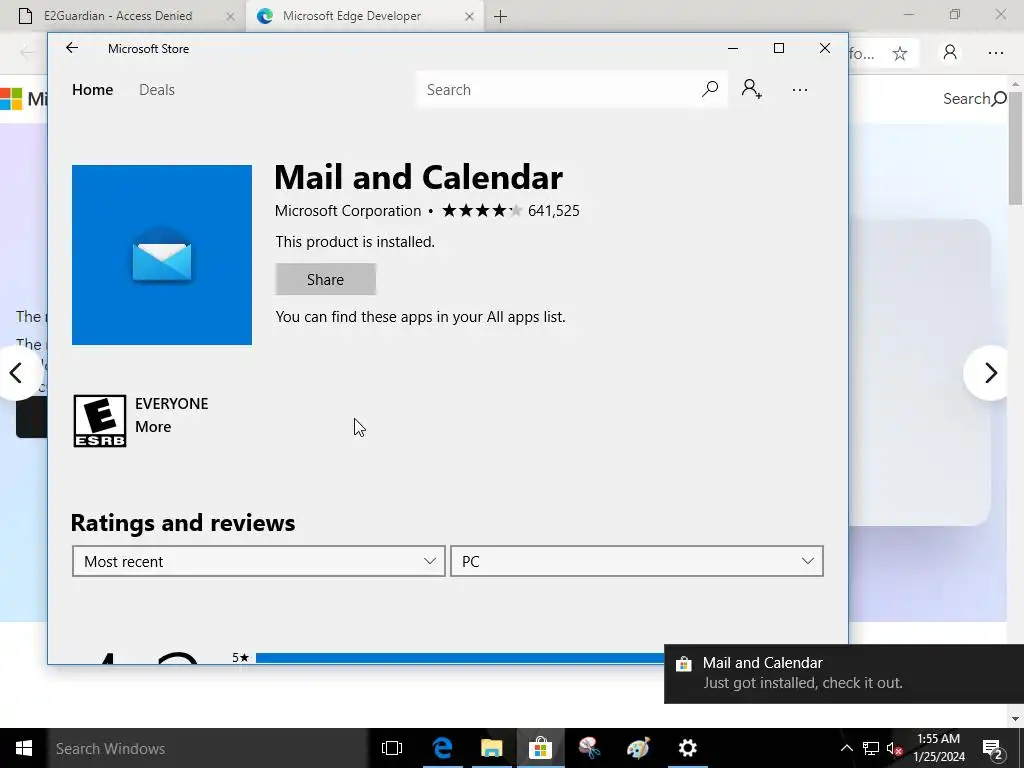Close the E2Guardian browser tab
Viewport: 1024px width, 768px height.
pyautogui.click(x=230, y=16)
